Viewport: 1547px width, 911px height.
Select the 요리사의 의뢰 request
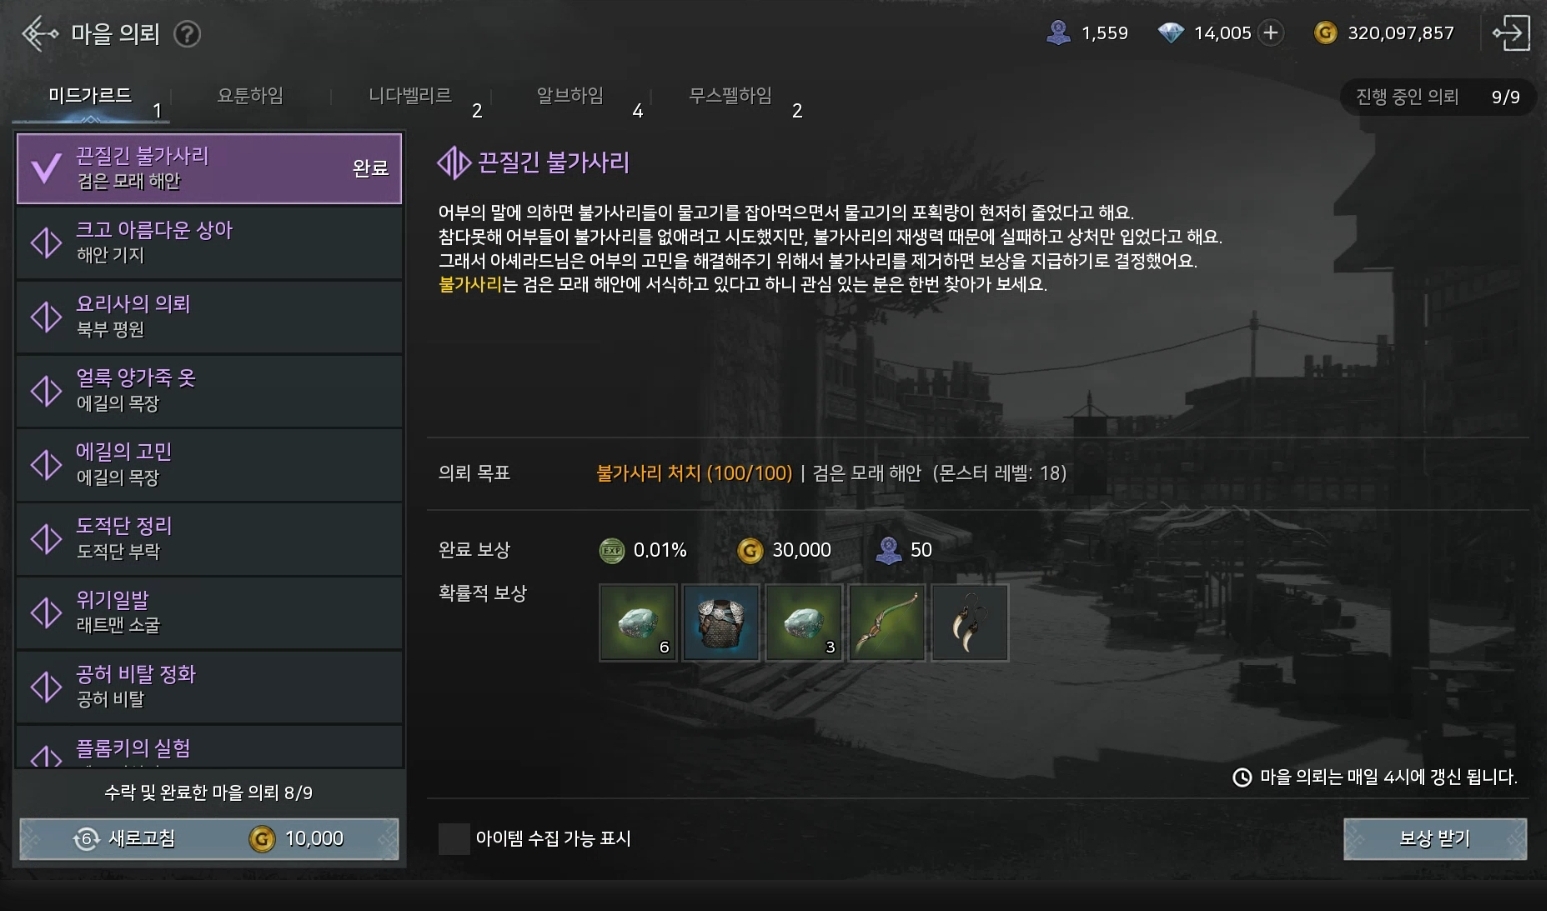tap(210, 316)
